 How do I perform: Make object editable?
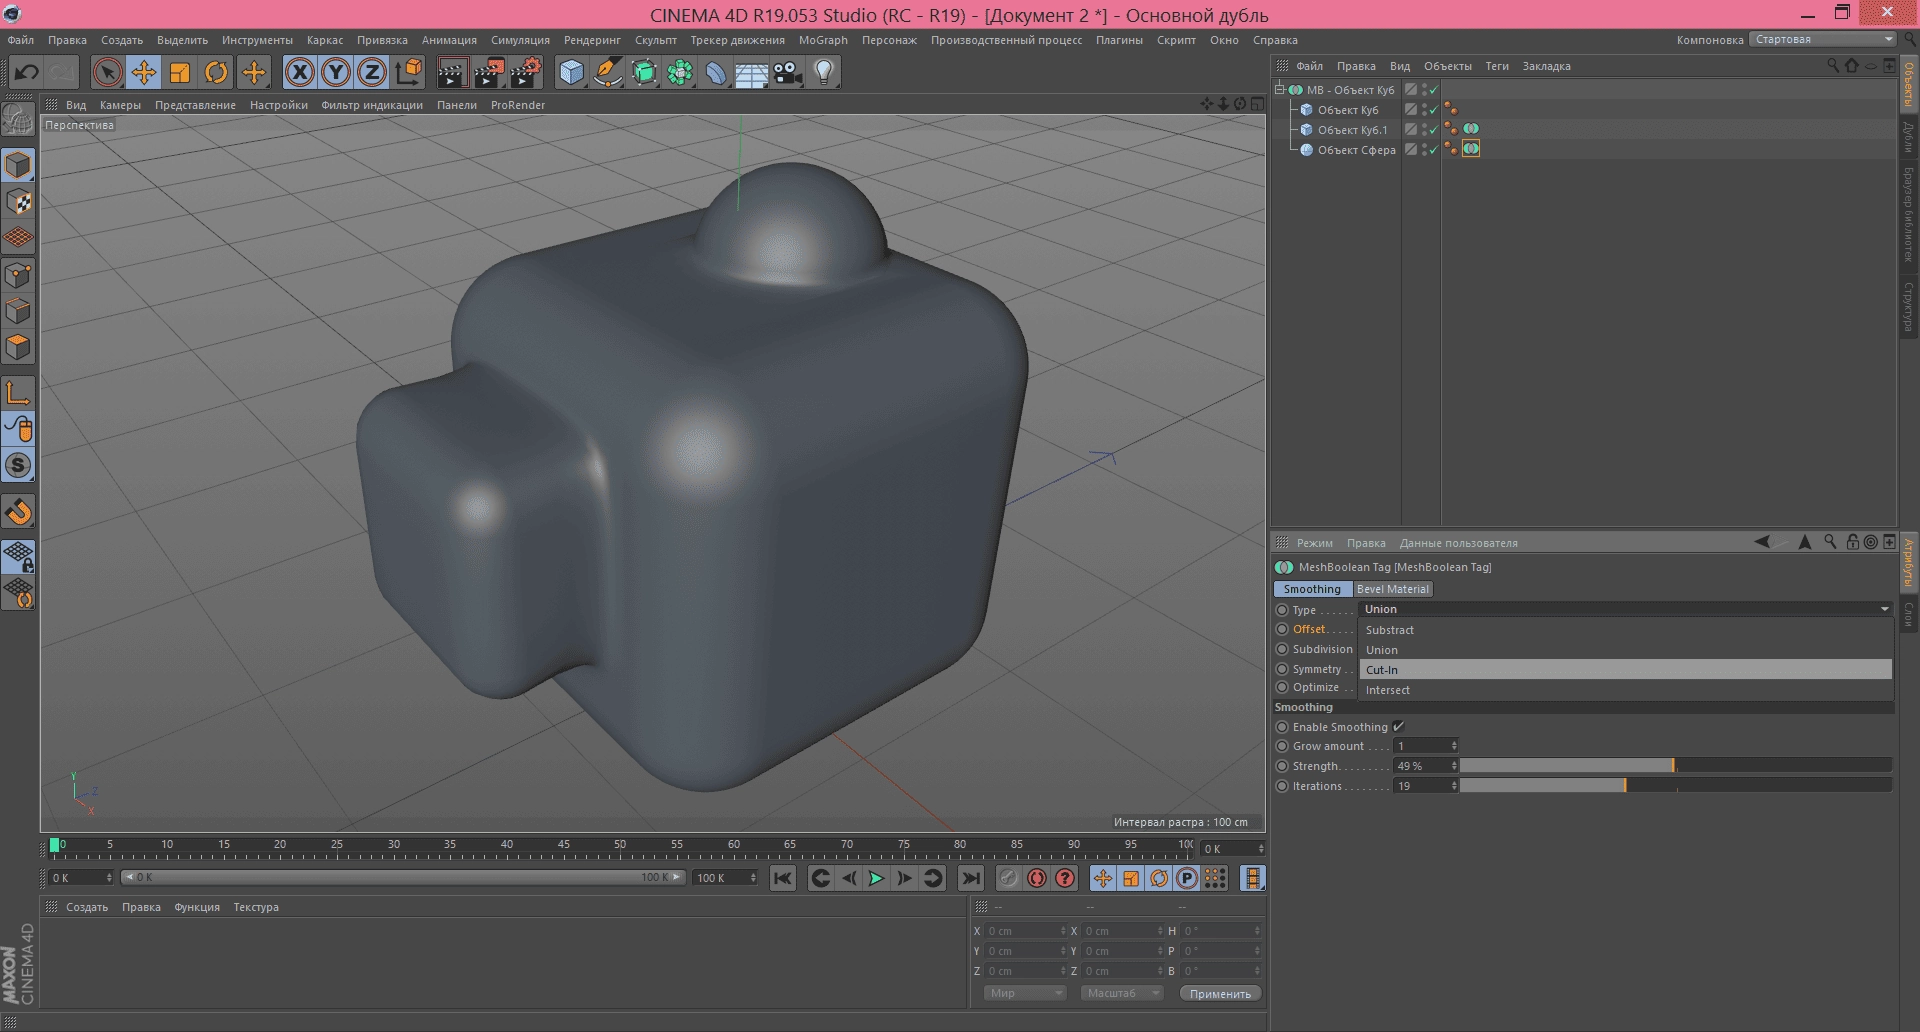[x=18, y=121]
